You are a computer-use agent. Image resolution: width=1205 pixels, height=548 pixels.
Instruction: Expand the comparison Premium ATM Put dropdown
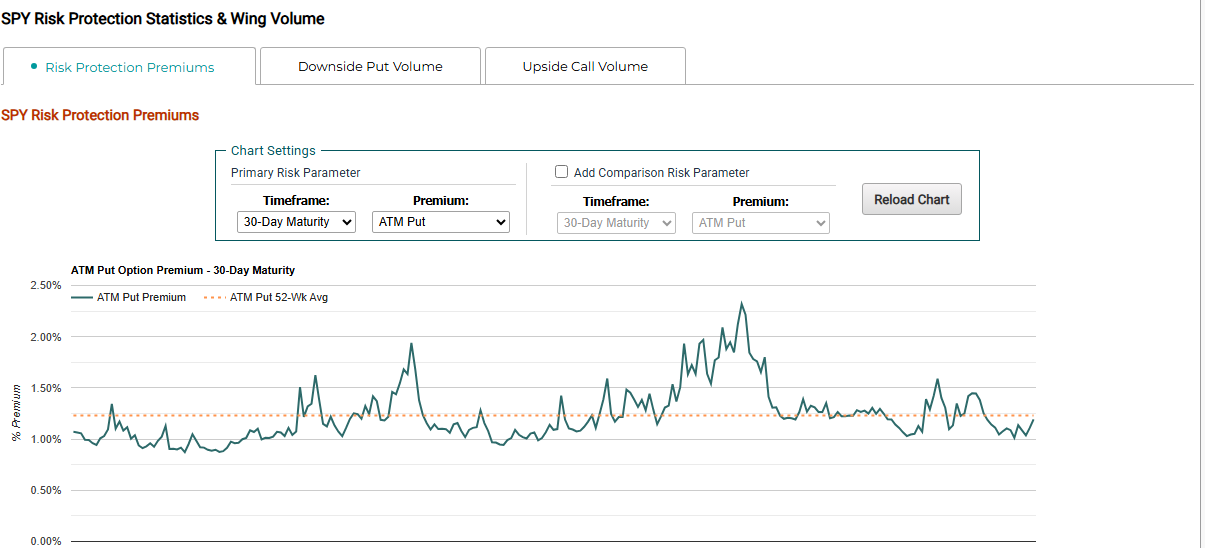761,223
